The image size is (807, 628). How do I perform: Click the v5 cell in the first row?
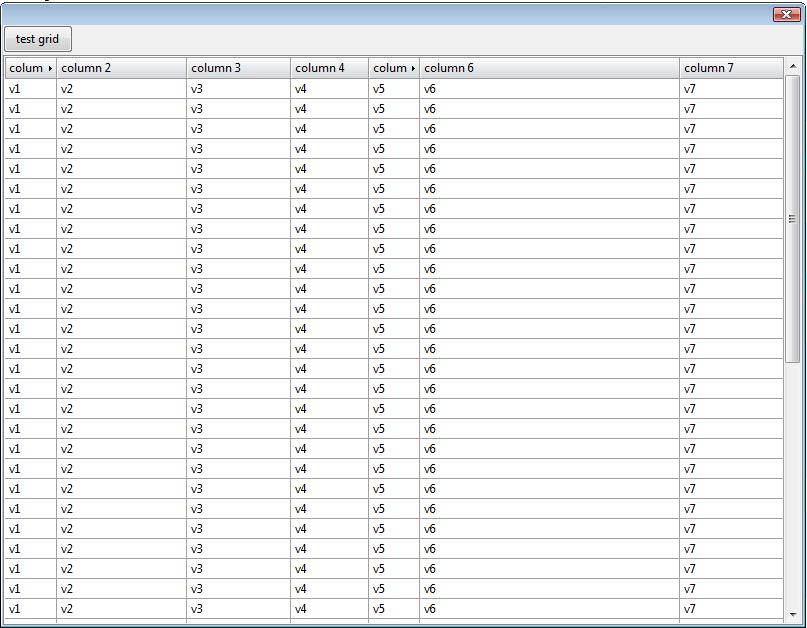[x=393, y=89]
